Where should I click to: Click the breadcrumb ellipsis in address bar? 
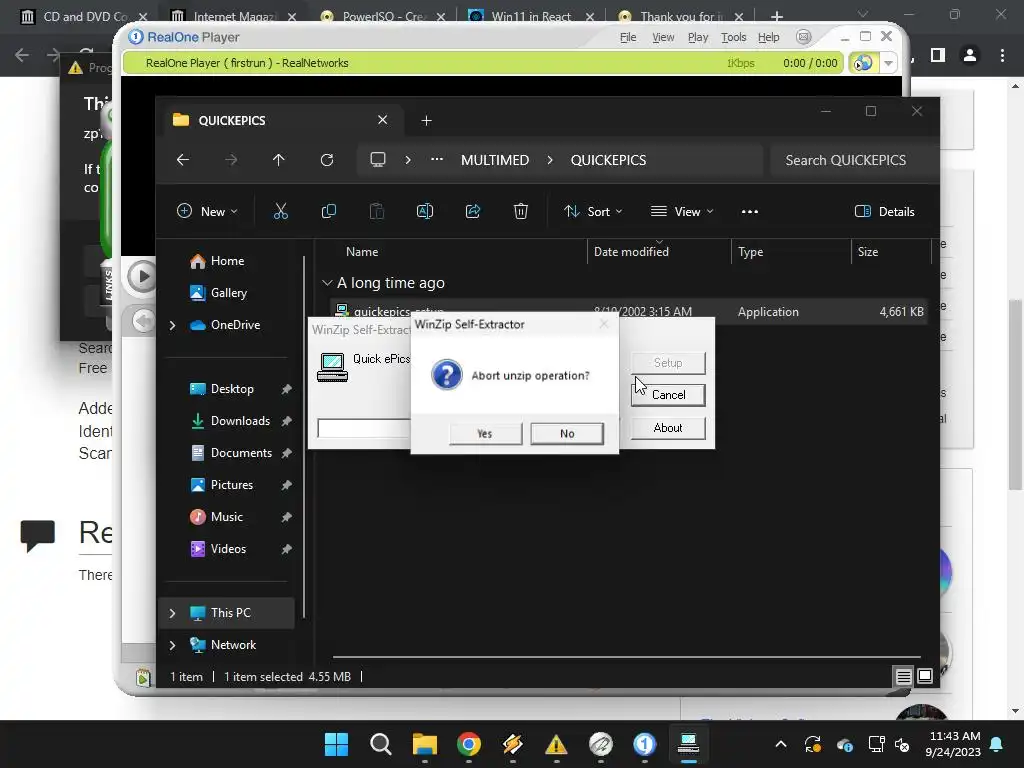(x=437, y=159)
